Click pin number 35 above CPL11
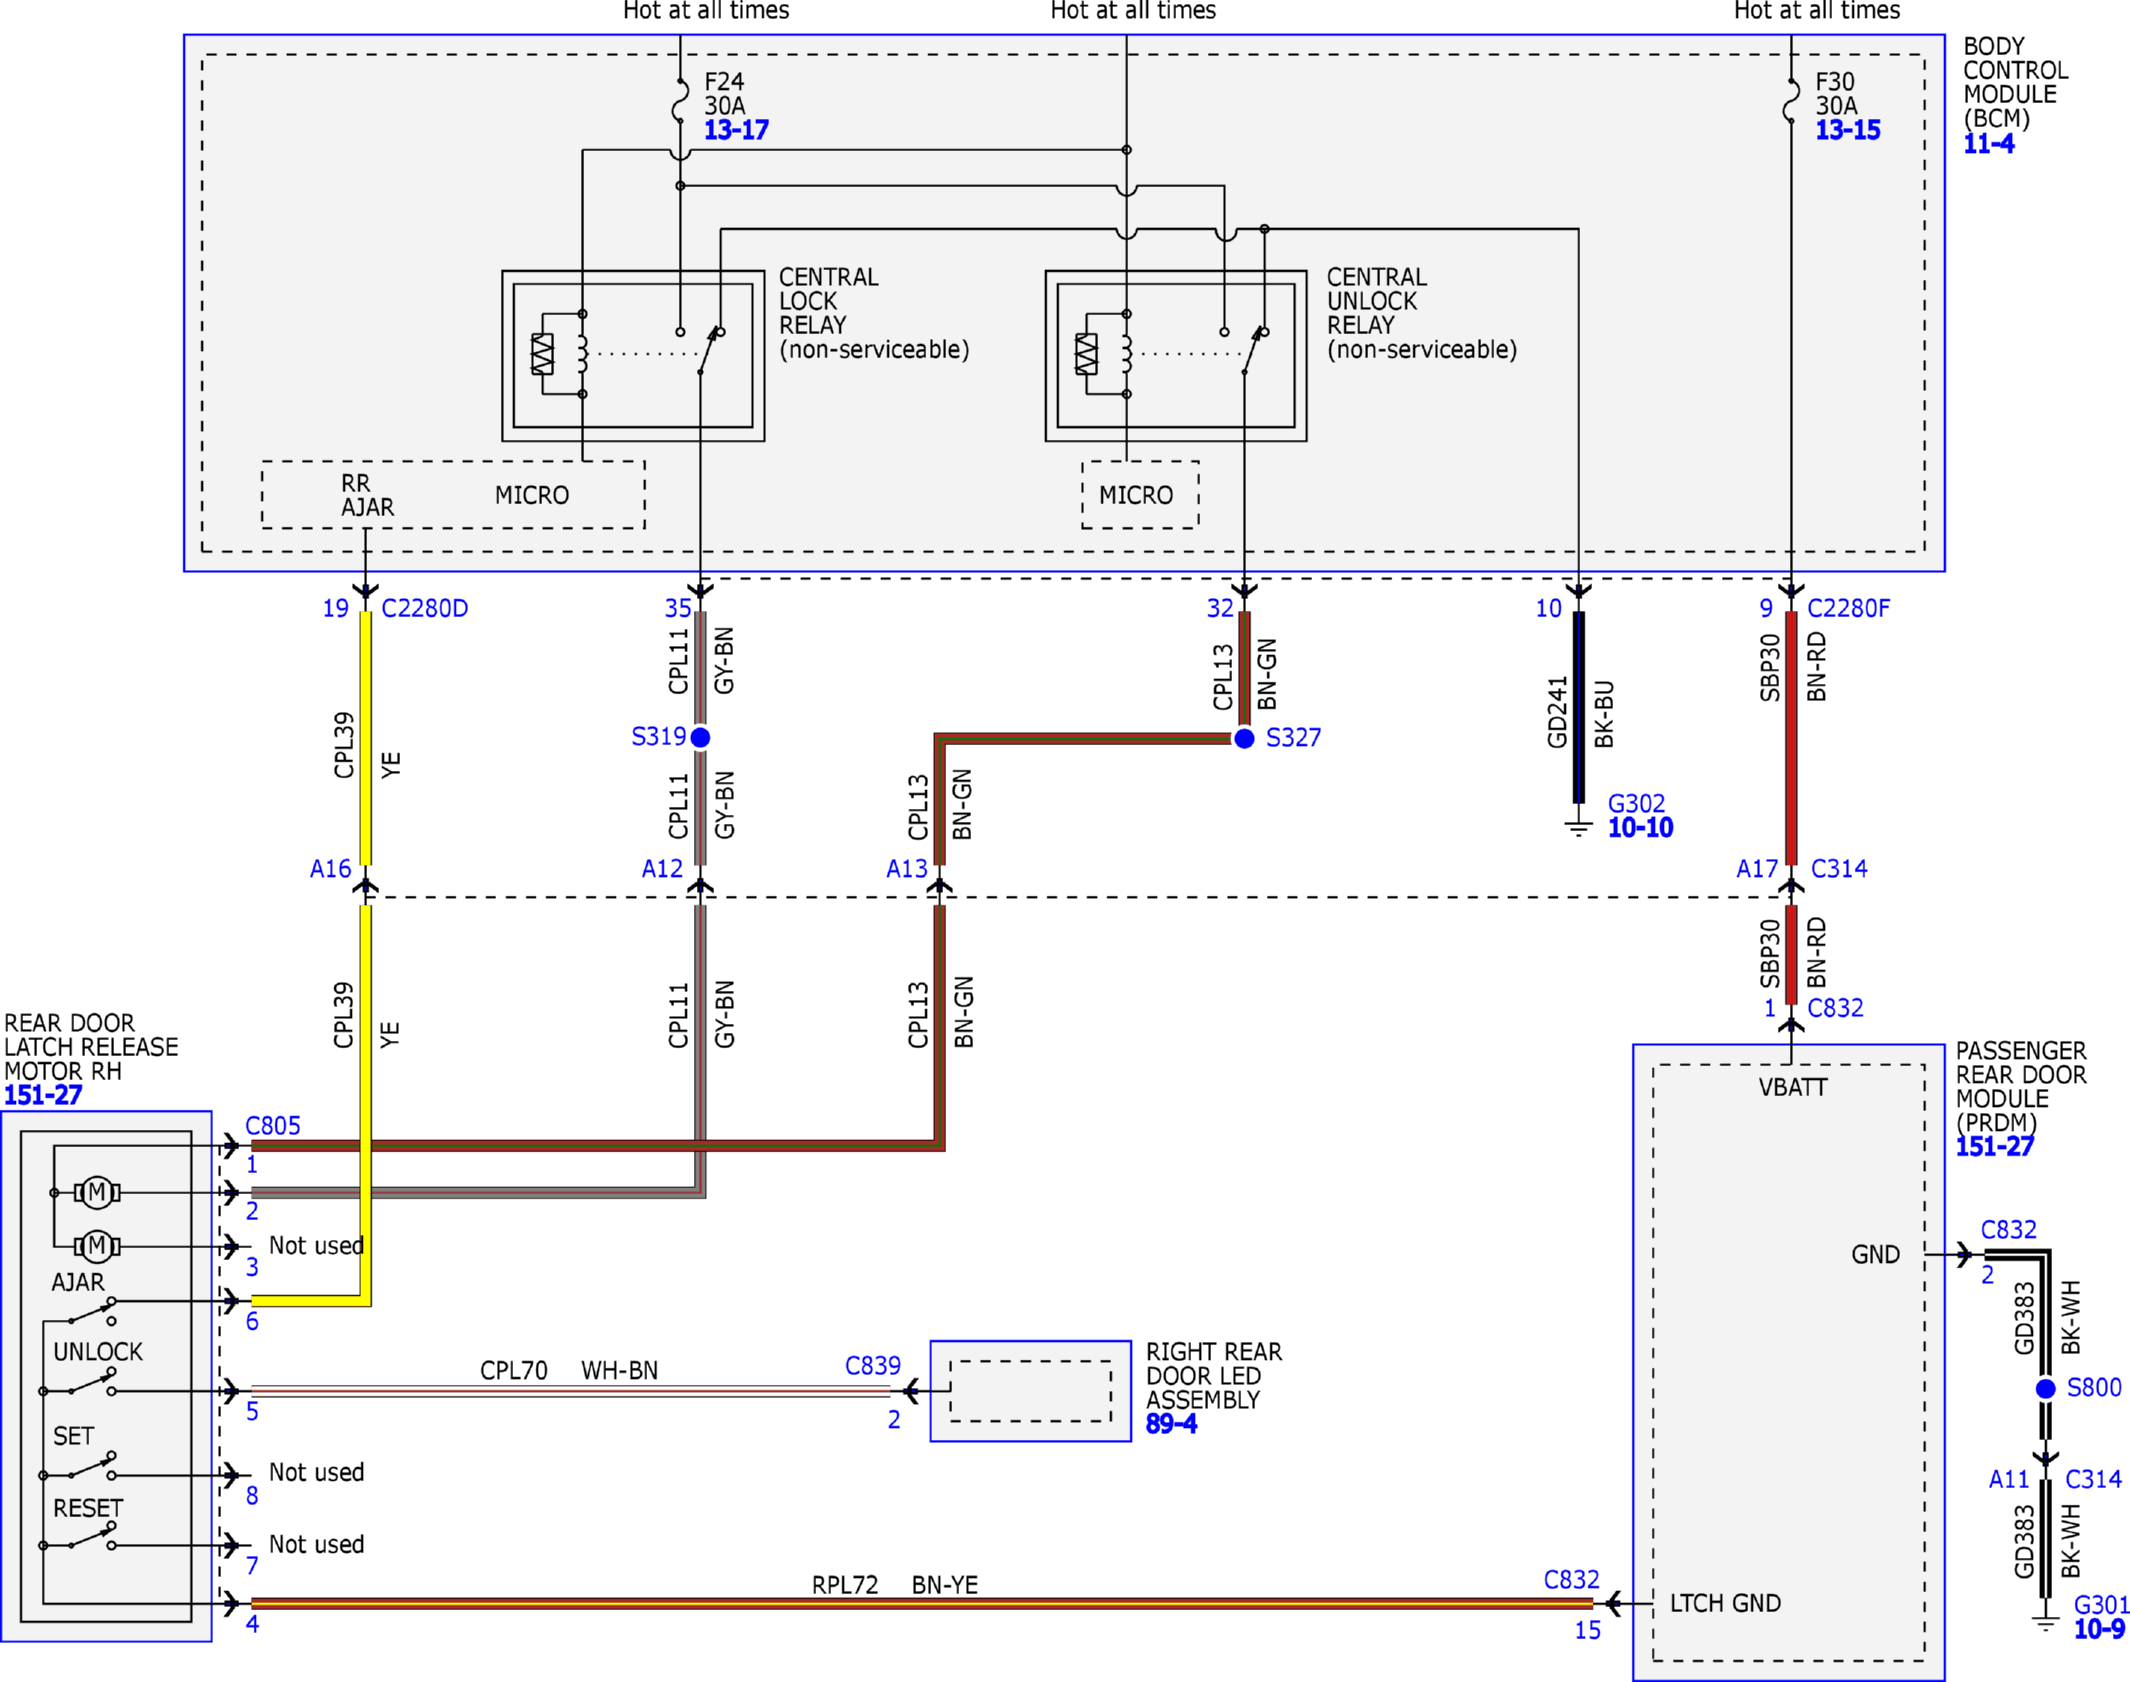The height and width of the screenshot is (1682, 2130). (x=678, y=608)
